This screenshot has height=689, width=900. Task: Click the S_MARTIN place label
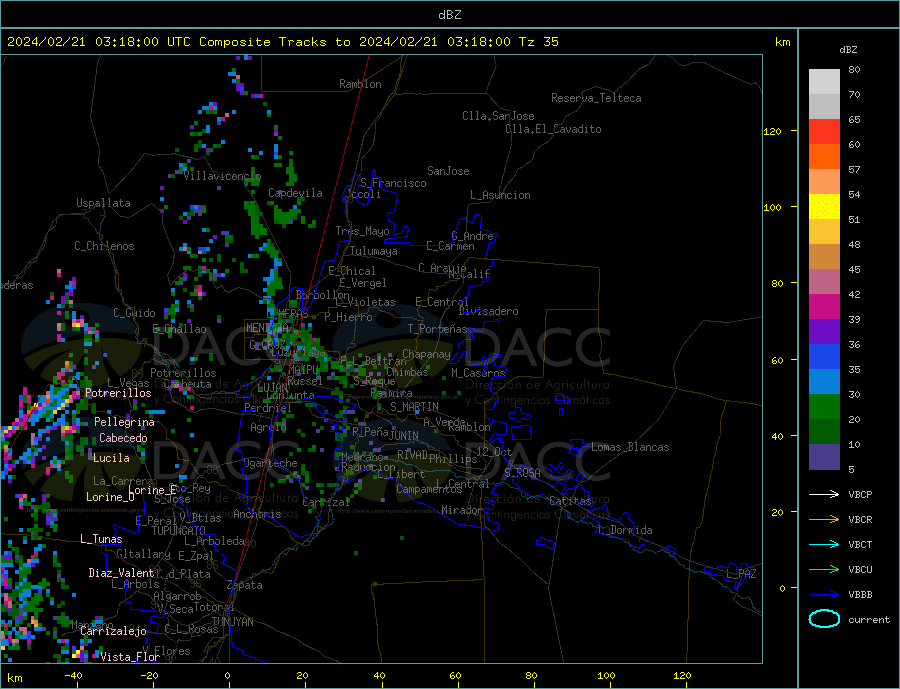[x=414, y=407]
